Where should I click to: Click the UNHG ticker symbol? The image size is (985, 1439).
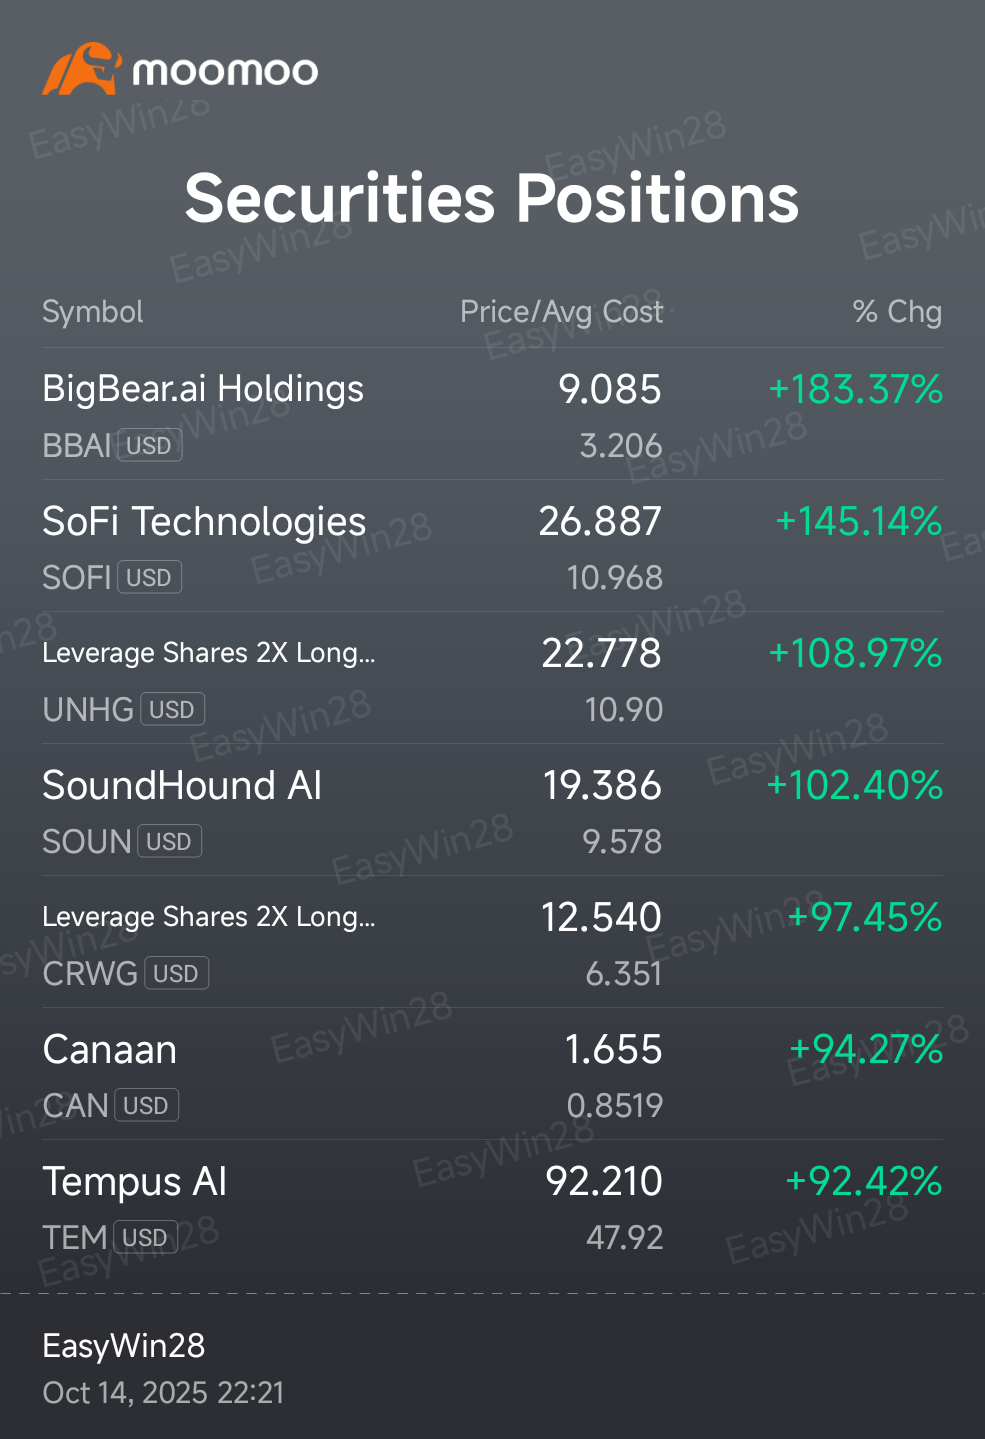point(88,709)
